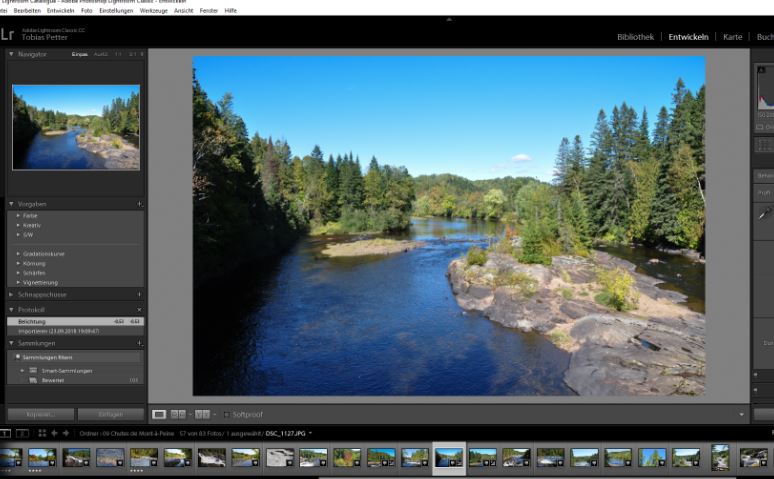The image size is (774, 479).
Task: Expand the S/W presets group
Action: [x=18, y=235]
